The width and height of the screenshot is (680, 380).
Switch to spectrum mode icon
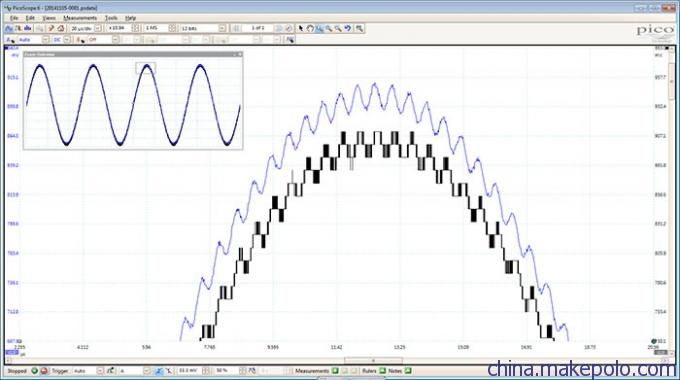pos(28,28)
